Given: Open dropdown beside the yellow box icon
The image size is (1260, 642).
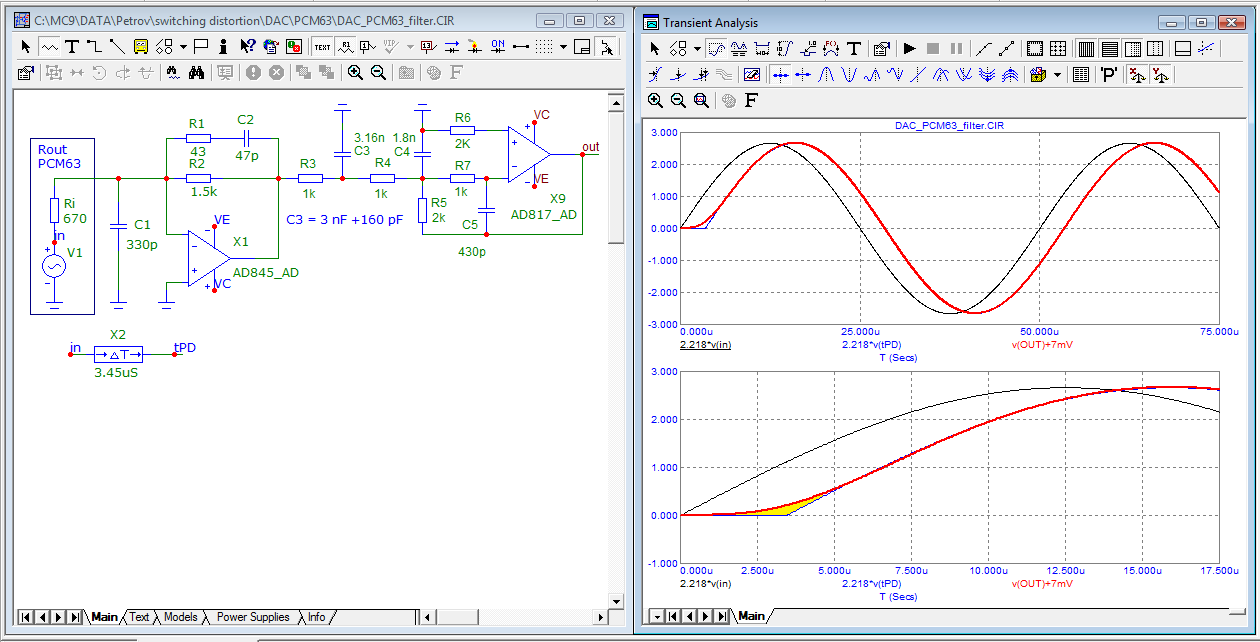Looking at the screenshot, I should point(1057,74).
